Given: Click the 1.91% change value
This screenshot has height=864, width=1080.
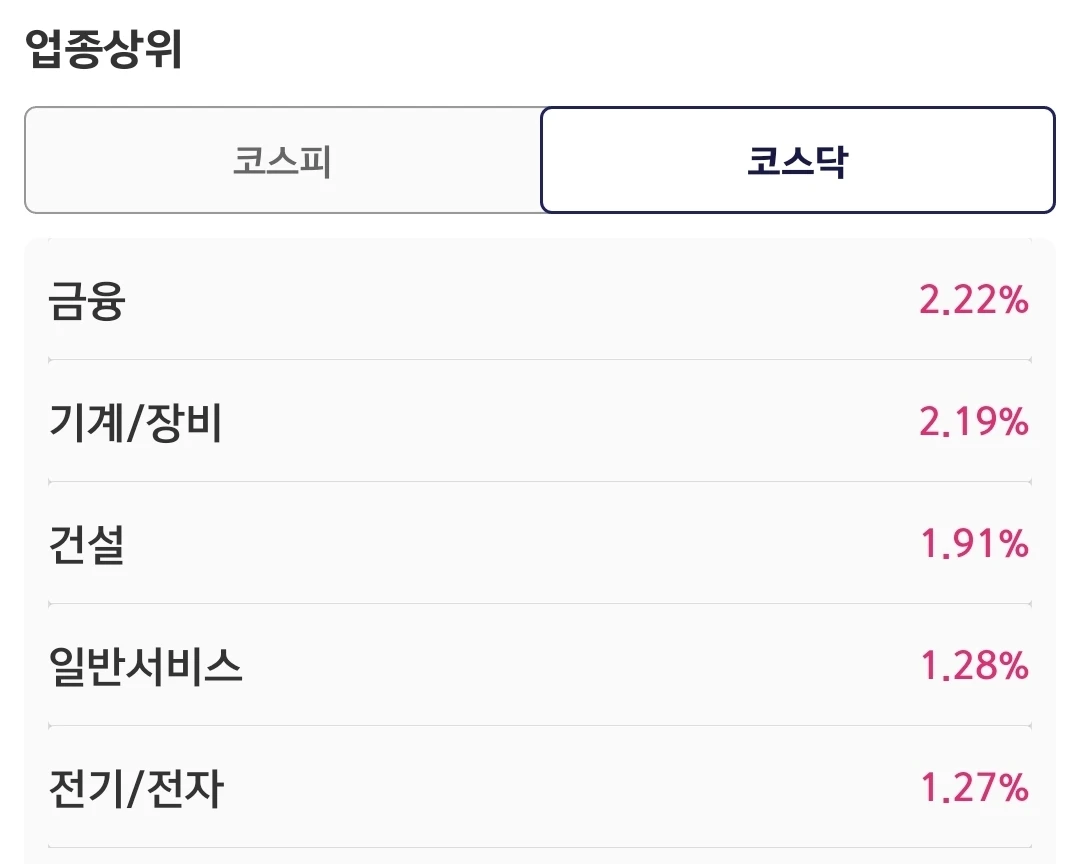Looking at the screenshot, I should click(x=975, y=544).
